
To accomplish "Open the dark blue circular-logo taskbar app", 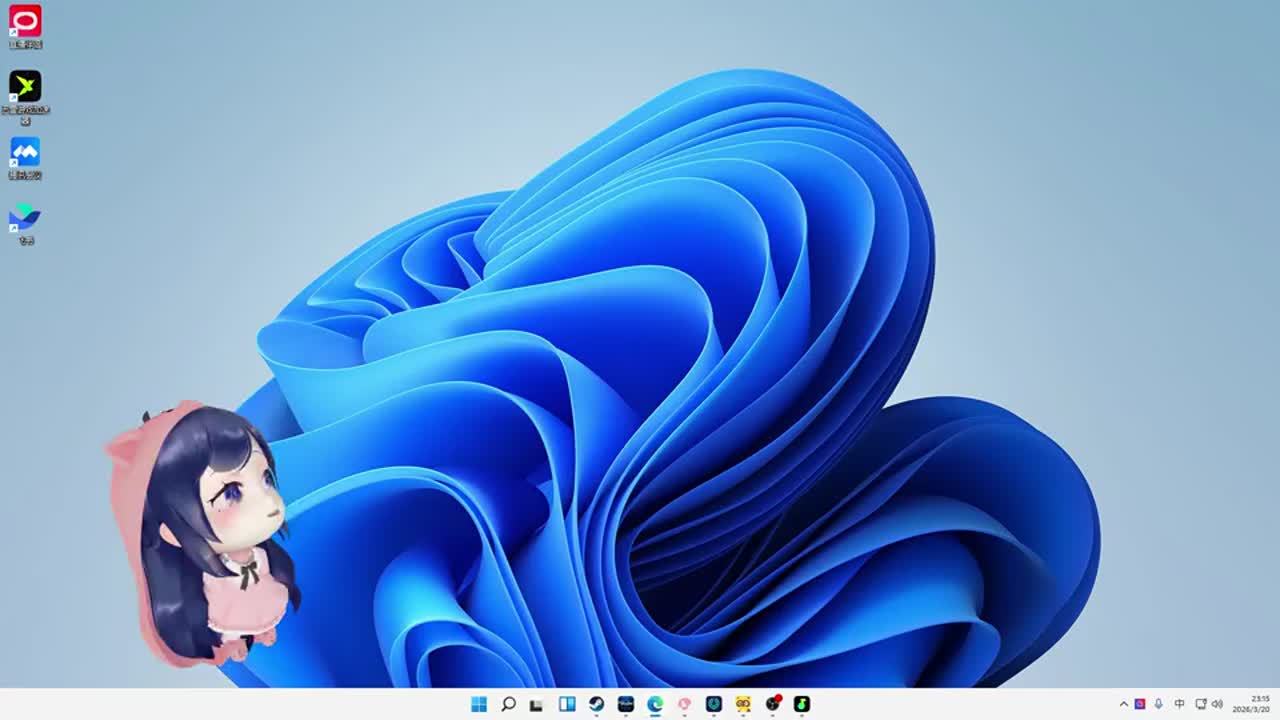I will coord(713,704).
